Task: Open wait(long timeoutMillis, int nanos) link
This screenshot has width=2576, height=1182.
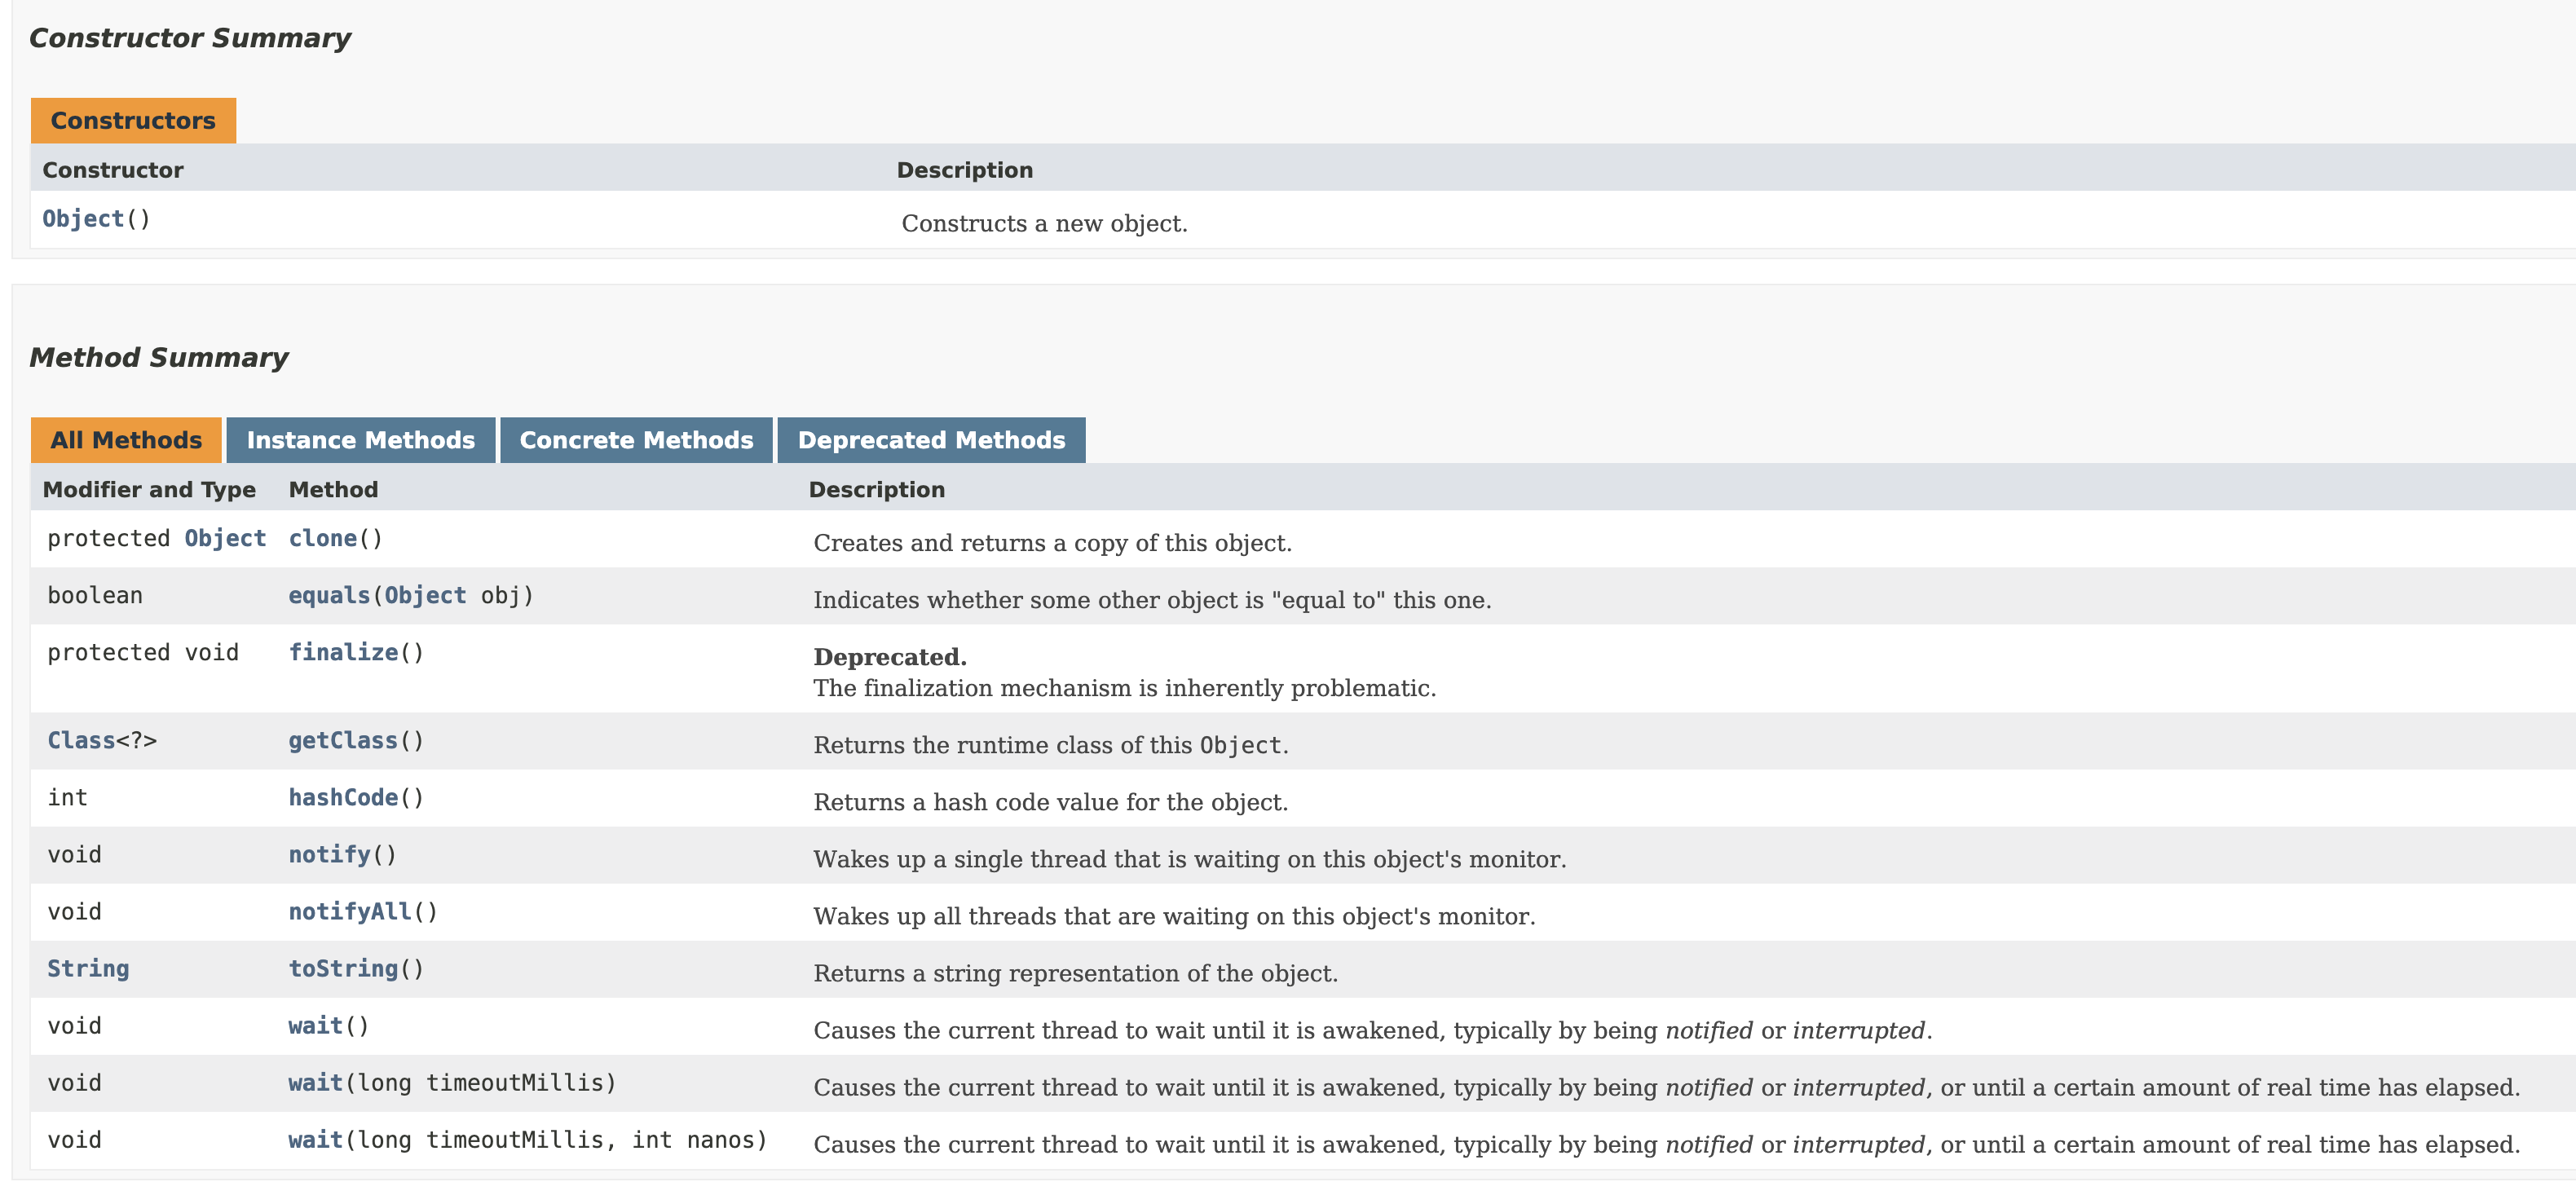Action: pyautogui.click(x=315, y=1139)
